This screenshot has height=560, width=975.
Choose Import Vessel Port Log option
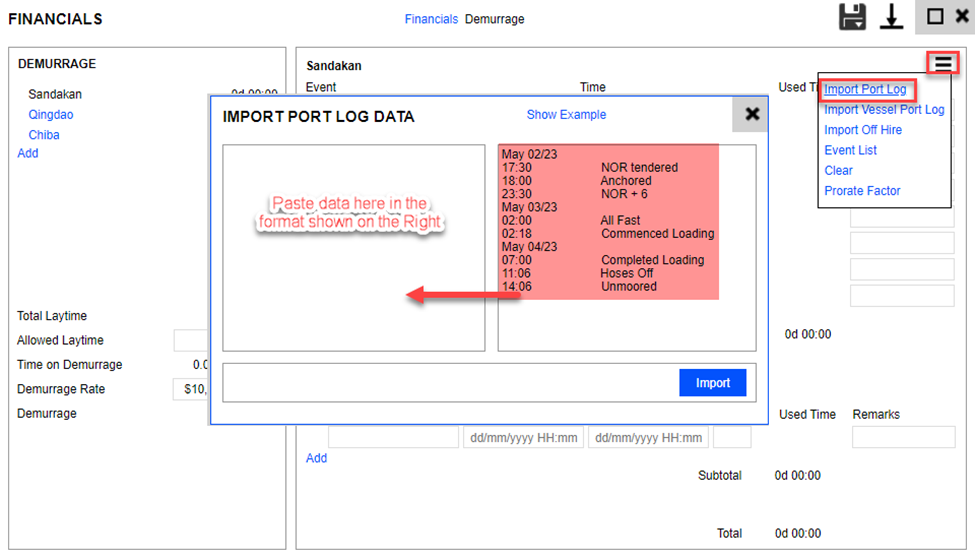coord(884,110)
